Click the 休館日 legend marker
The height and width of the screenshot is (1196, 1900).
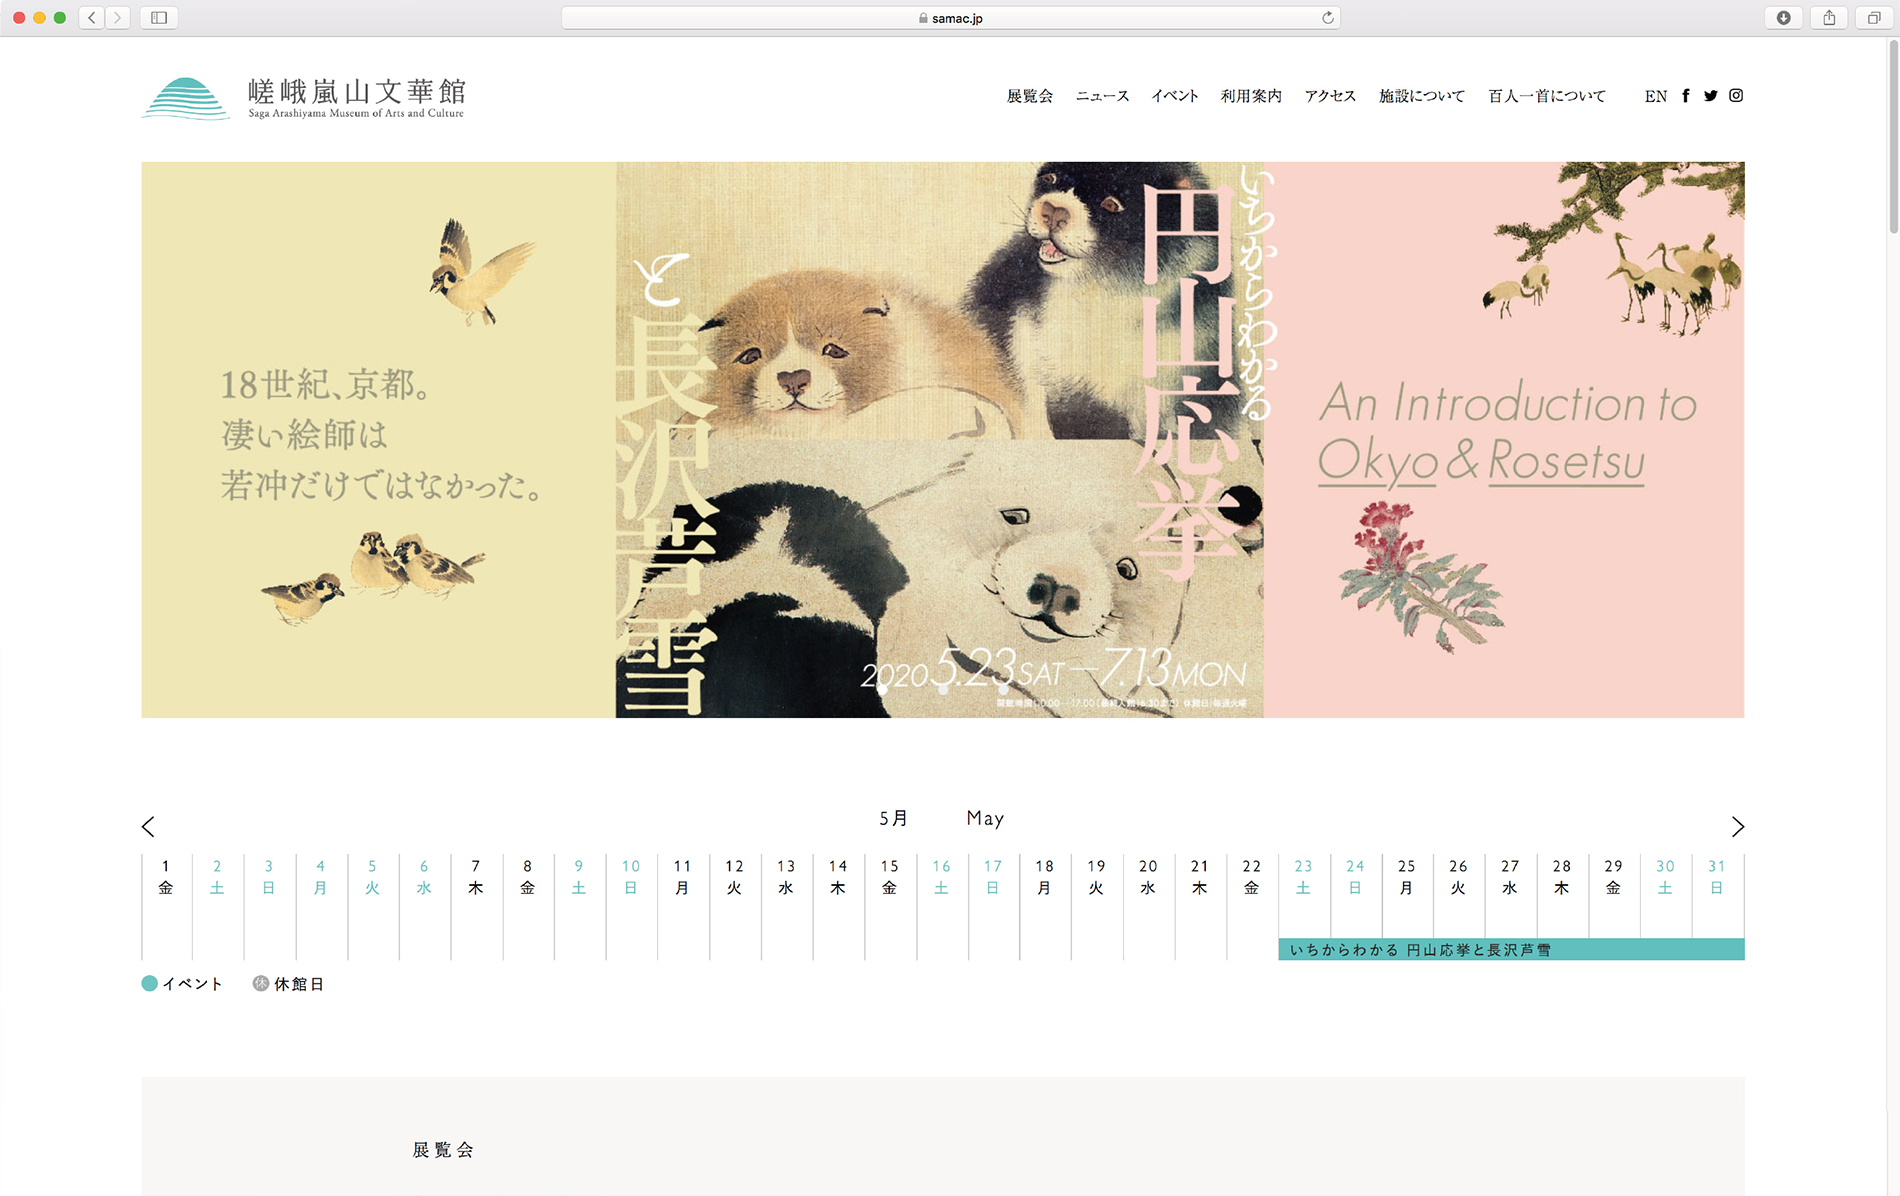click(x=261, y=984)
